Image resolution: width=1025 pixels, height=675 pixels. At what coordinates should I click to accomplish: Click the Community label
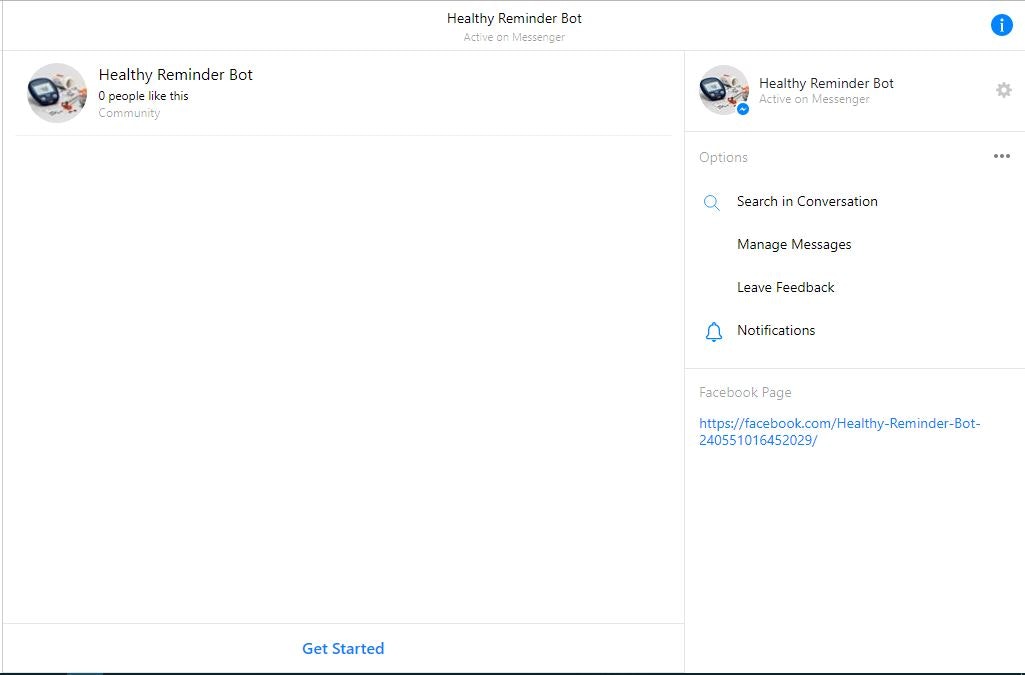click(129, 113)
